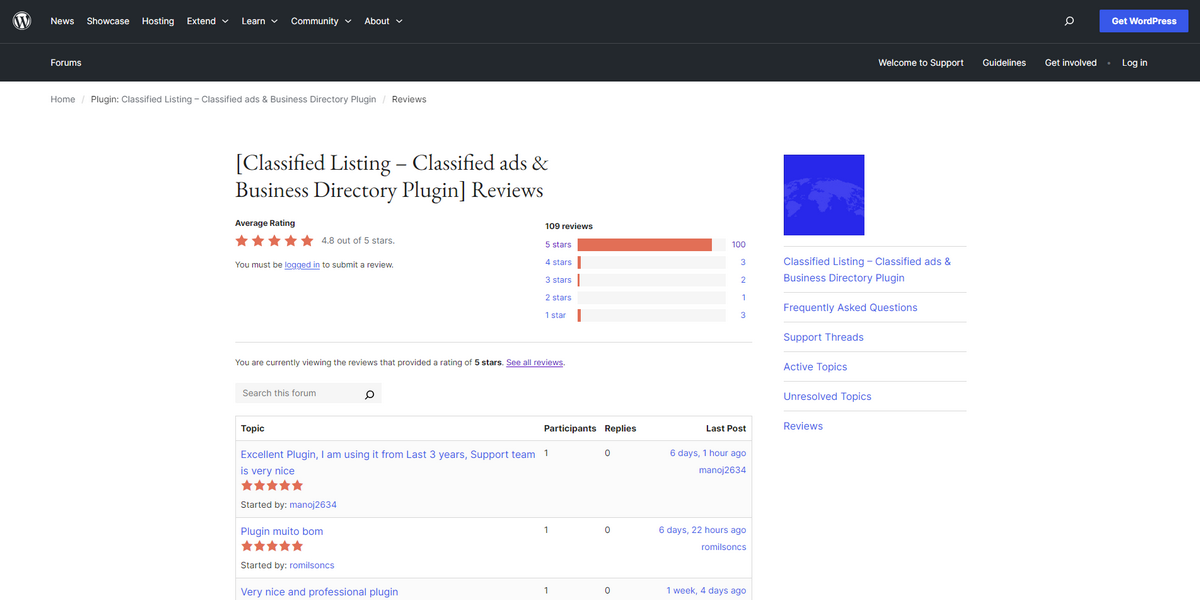Click See all reviews link
1200x600 pixels.
535,362
